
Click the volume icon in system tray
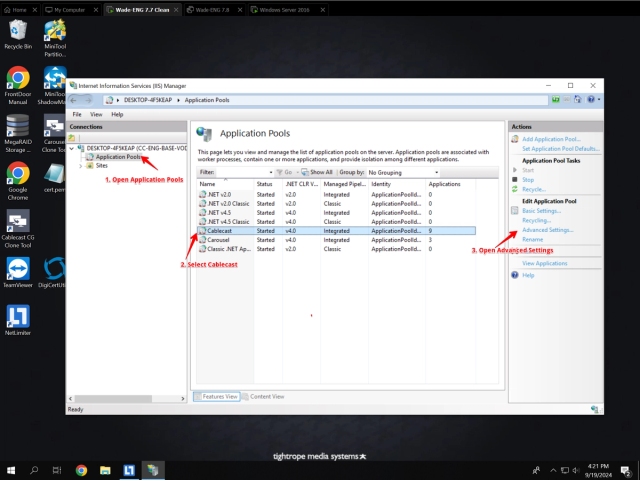click(x=576, y=470)
